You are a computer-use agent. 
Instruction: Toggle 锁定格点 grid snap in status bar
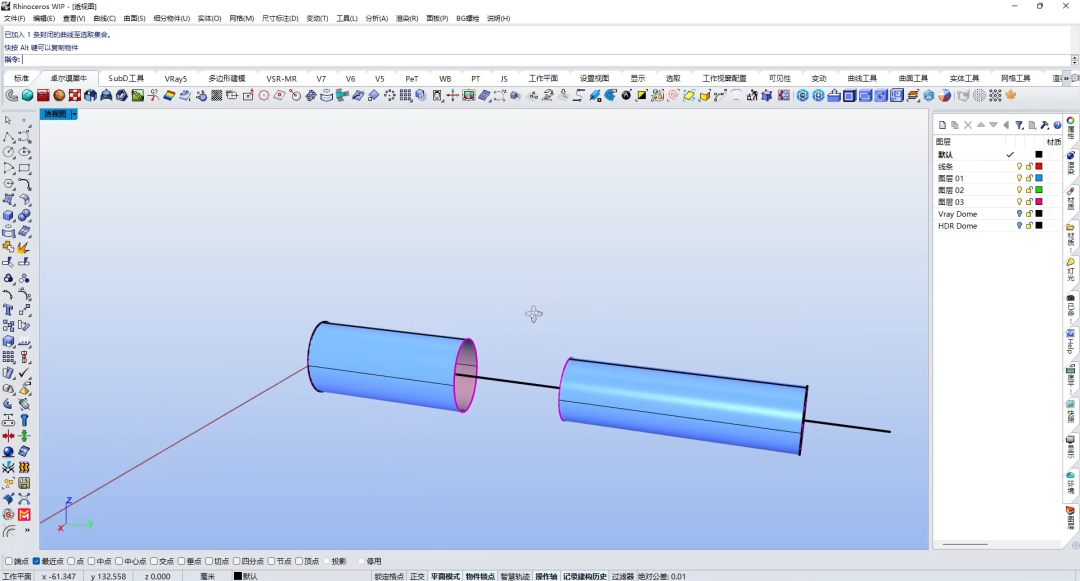(389, 576)
